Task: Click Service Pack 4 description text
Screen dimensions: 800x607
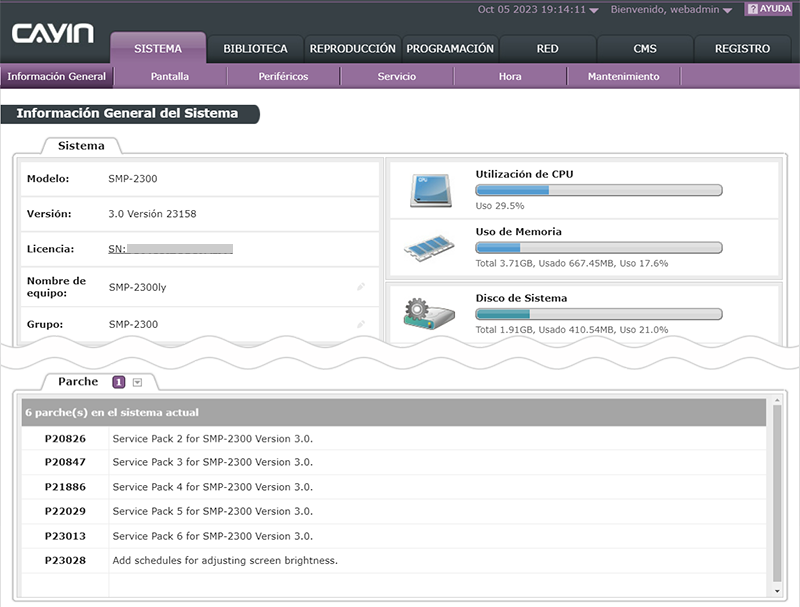Action: point(213,487)
